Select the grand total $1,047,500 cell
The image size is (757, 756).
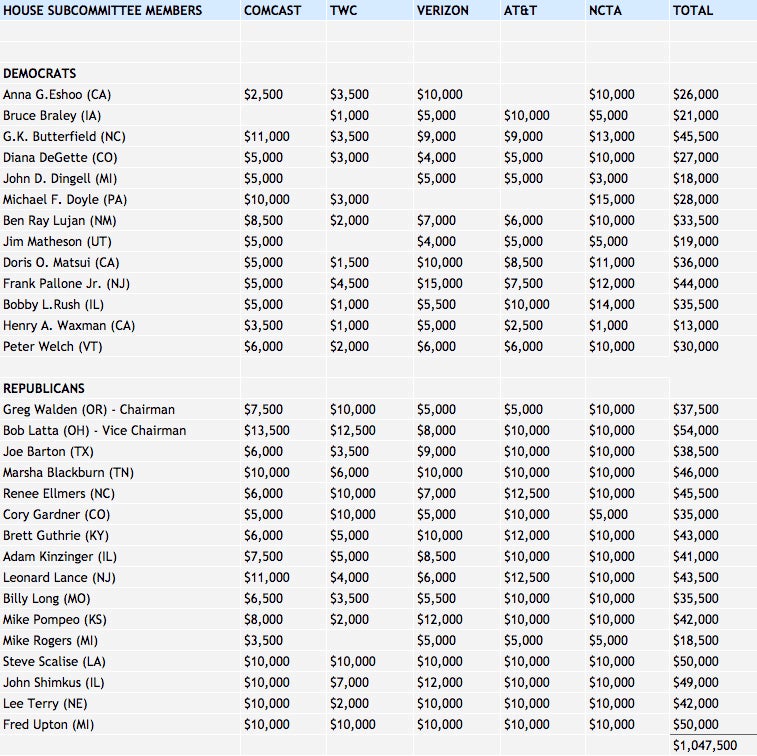click(705, 745)
